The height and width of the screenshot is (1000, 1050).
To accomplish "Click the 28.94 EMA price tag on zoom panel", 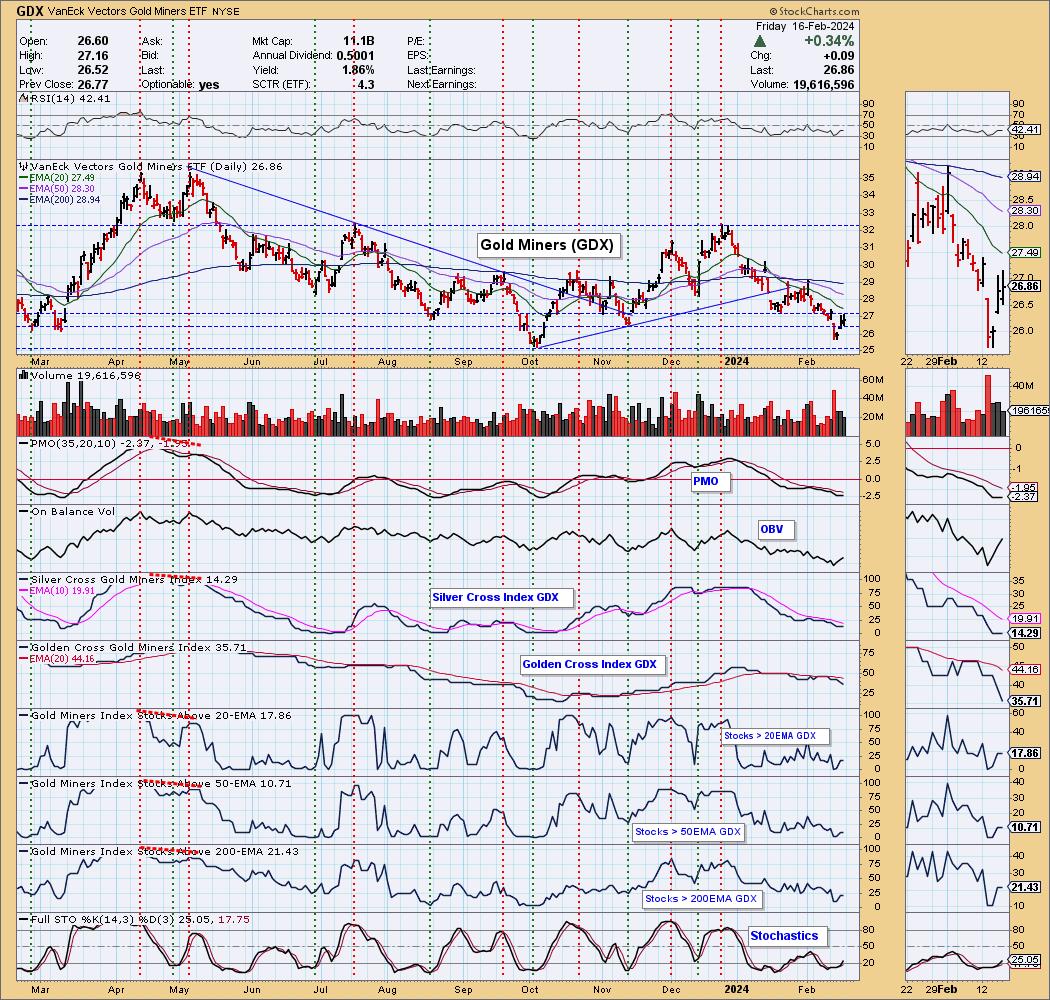I will pos(1026,177).
